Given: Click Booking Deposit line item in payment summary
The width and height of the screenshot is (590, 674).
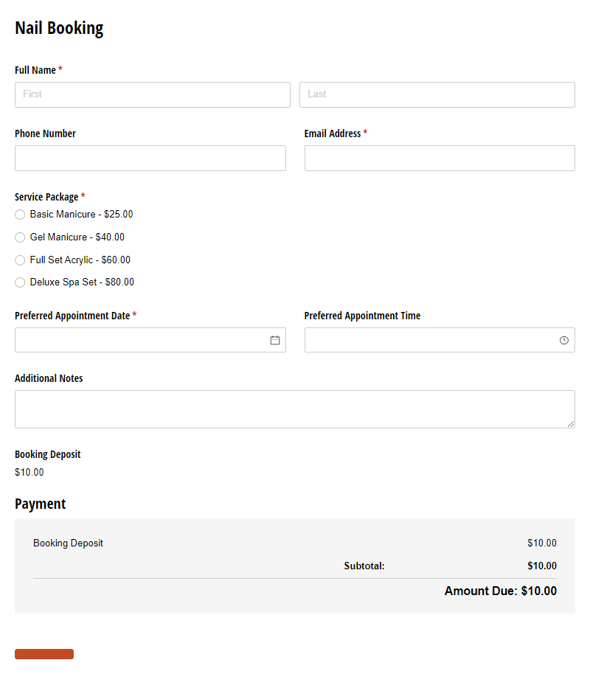Looking at the screenshot, I should (68, 543).
